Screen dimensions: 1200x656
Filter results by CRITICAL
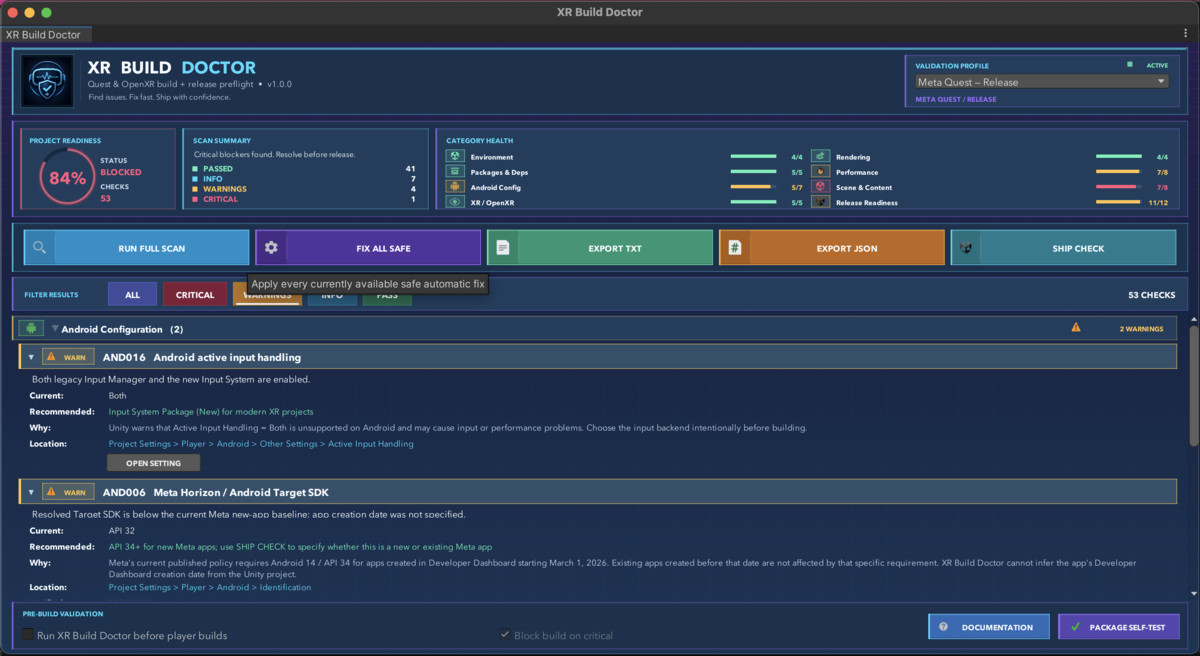click(x=195, y=294)
